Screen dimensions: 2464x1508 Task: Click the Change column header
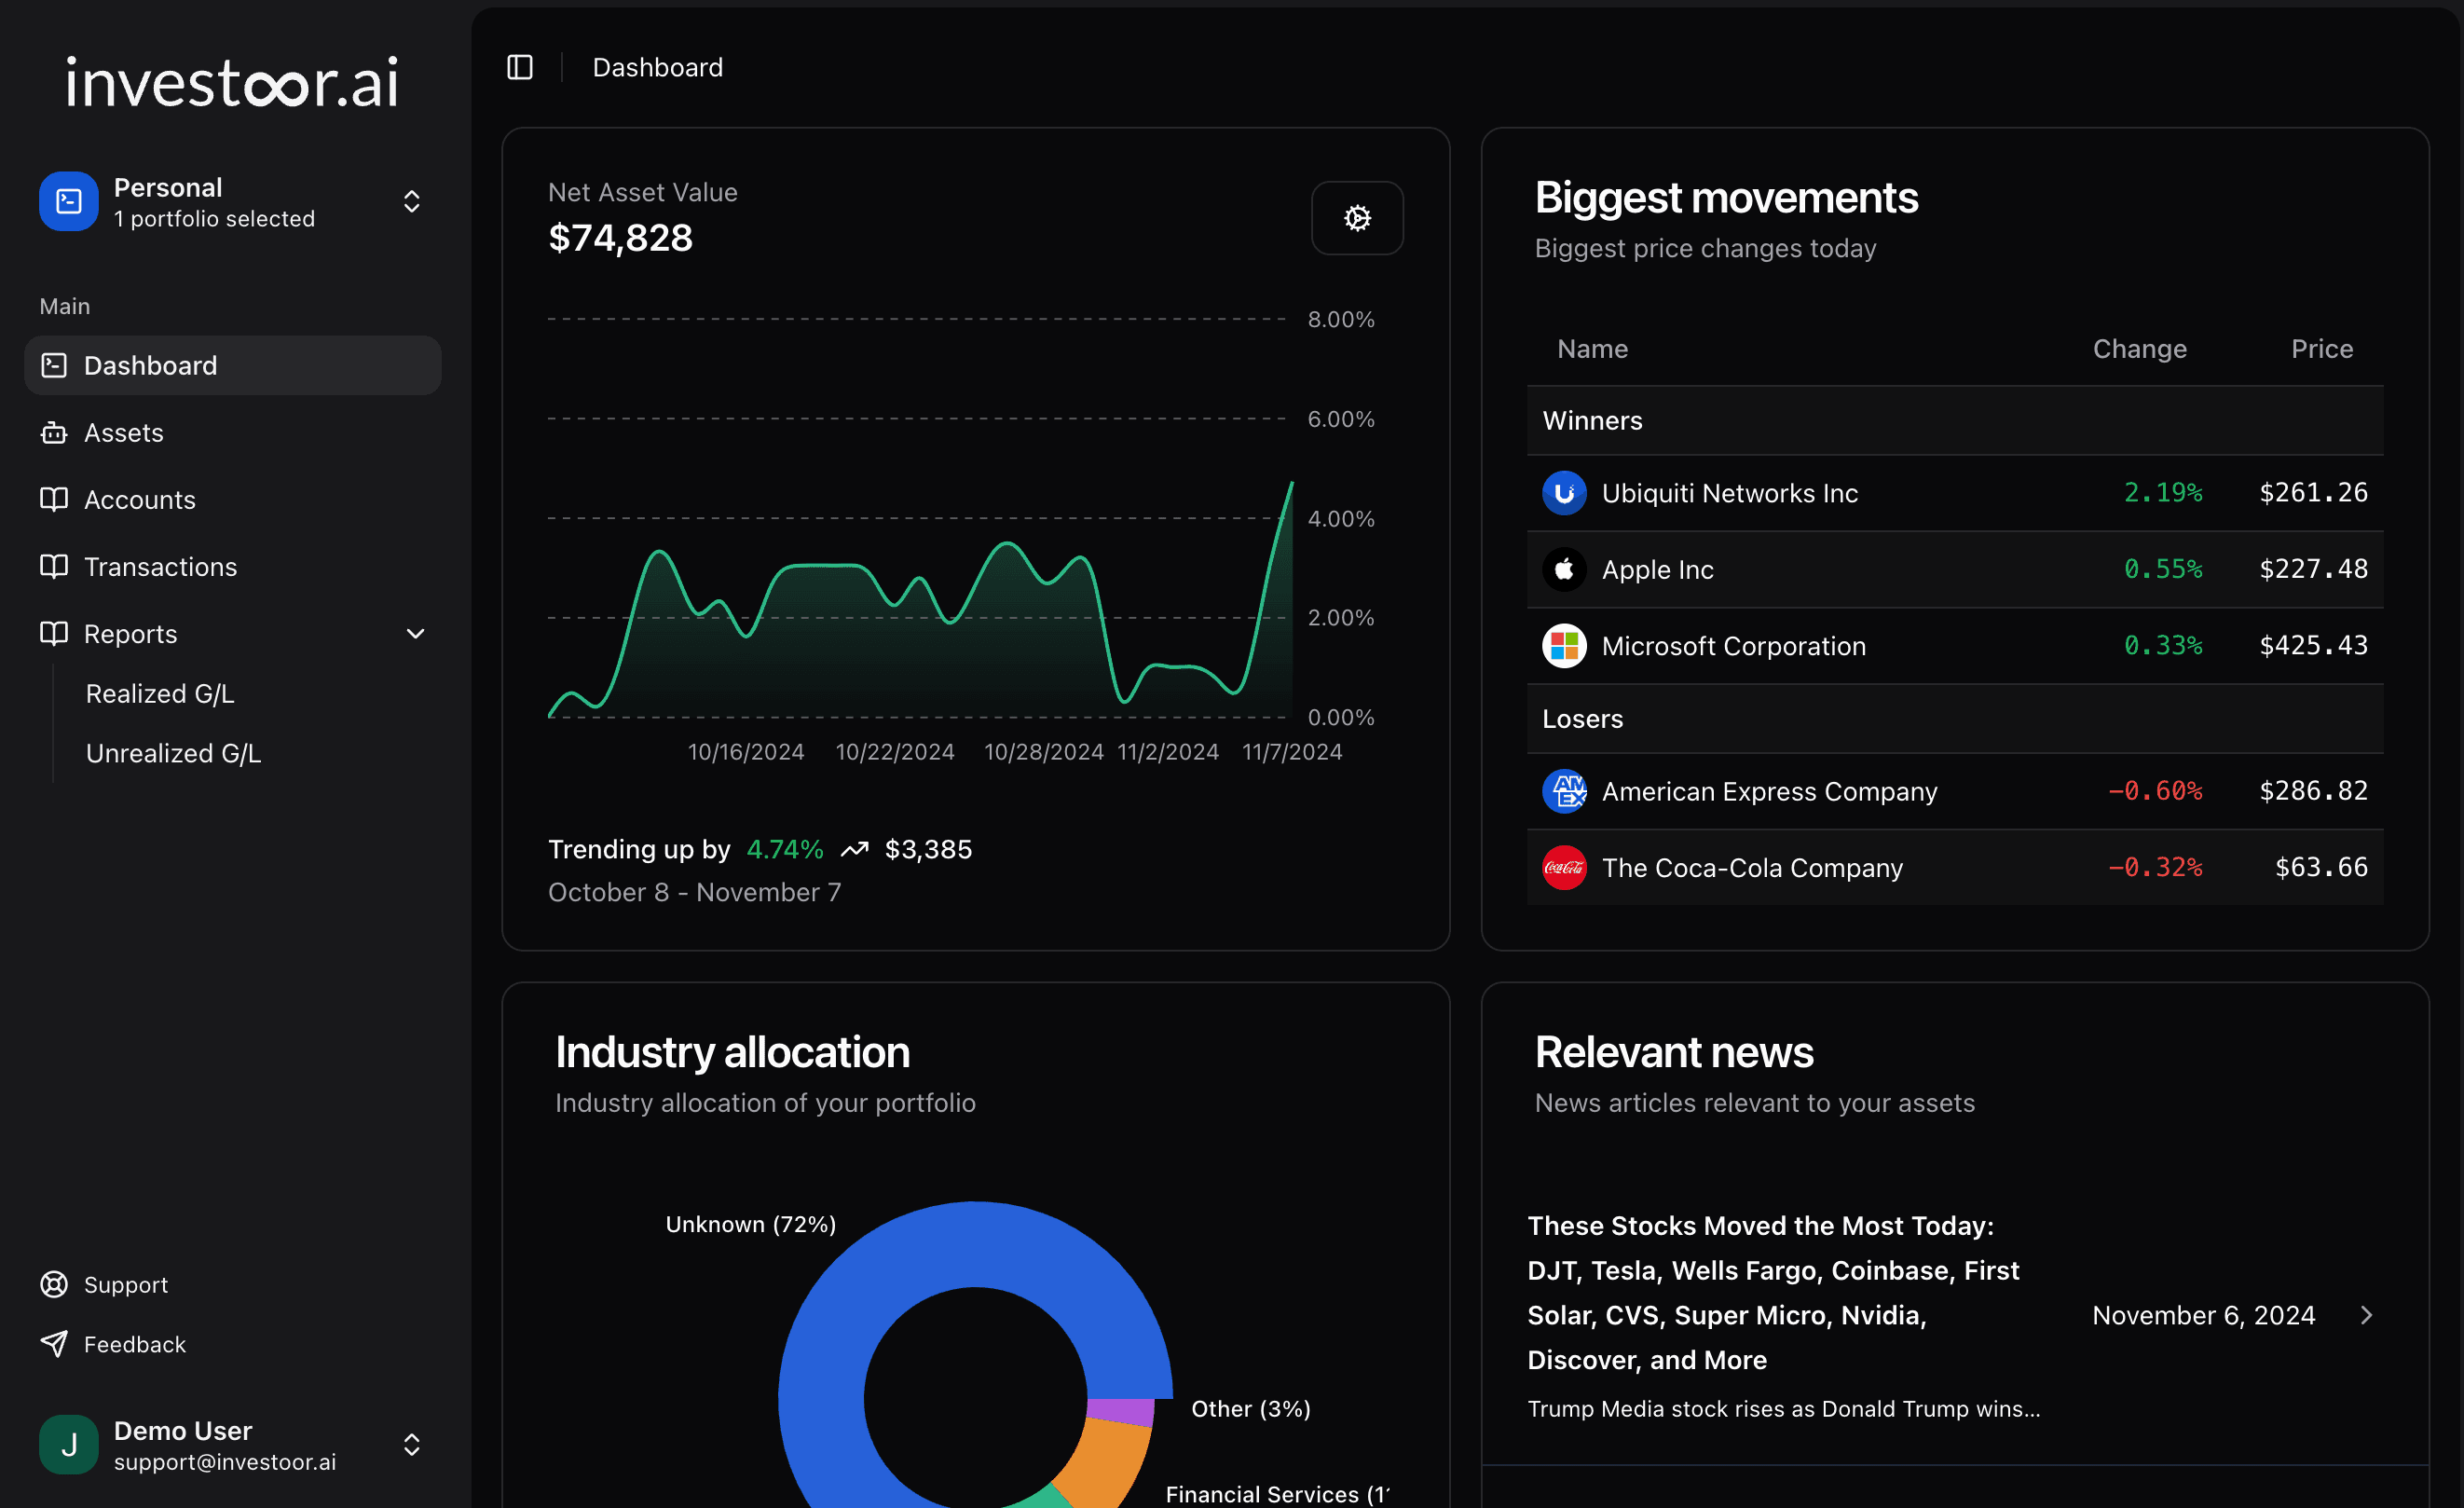pos(2139,349)
